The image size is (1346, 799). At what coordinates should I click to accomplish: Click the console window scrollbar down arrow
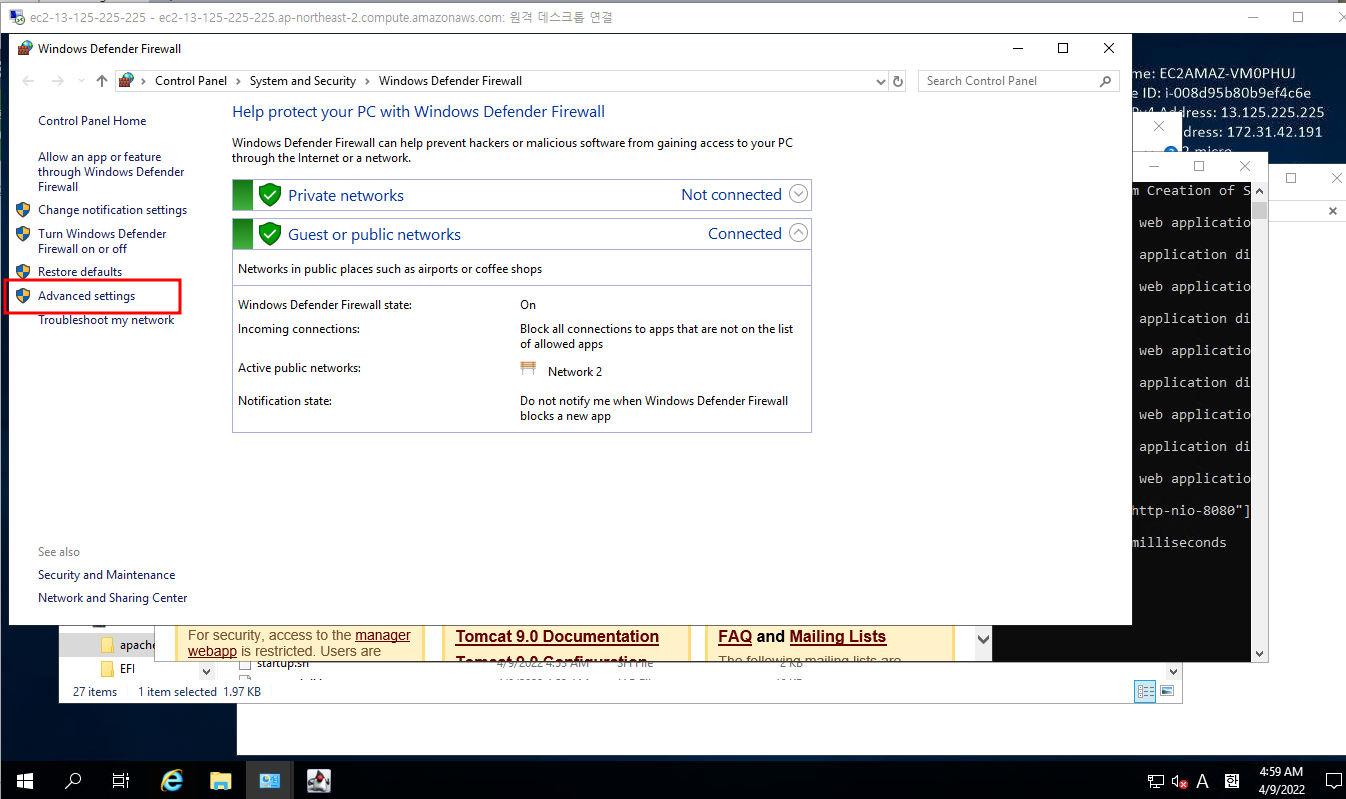[x=1260, y=652]
